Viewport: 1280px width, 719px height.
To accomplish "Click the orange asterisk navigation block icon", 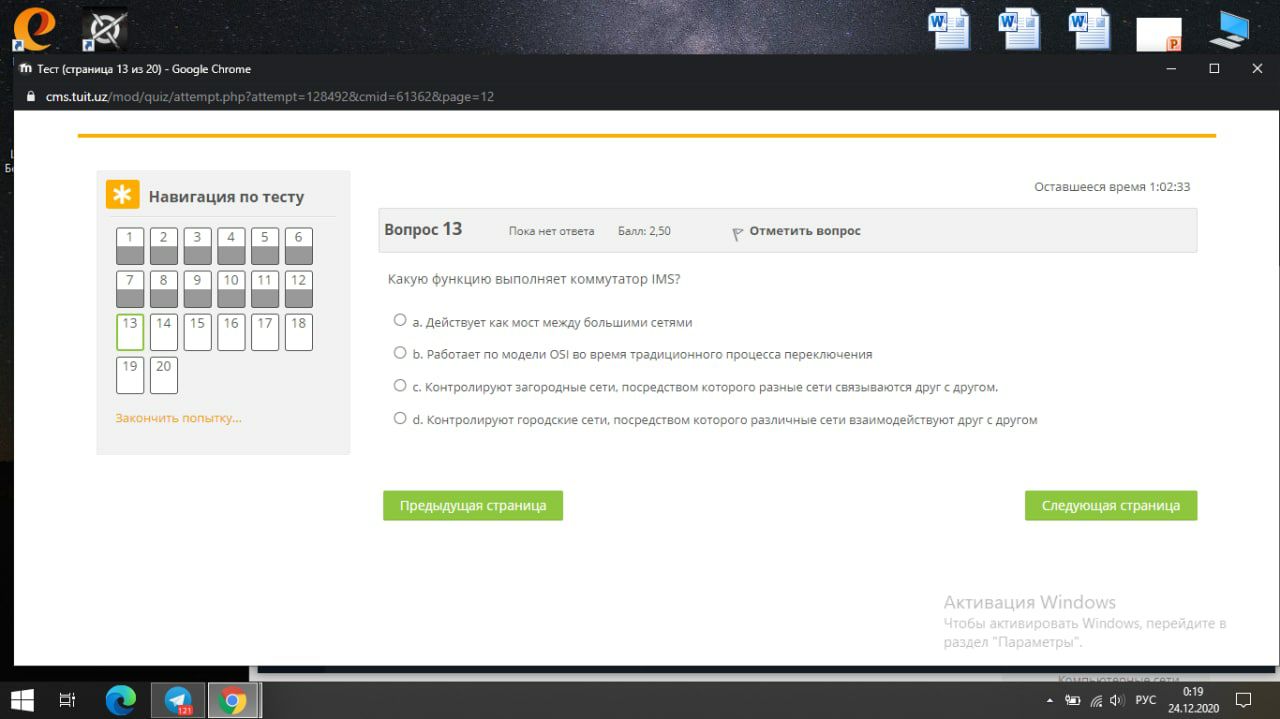I will (123, 195).
